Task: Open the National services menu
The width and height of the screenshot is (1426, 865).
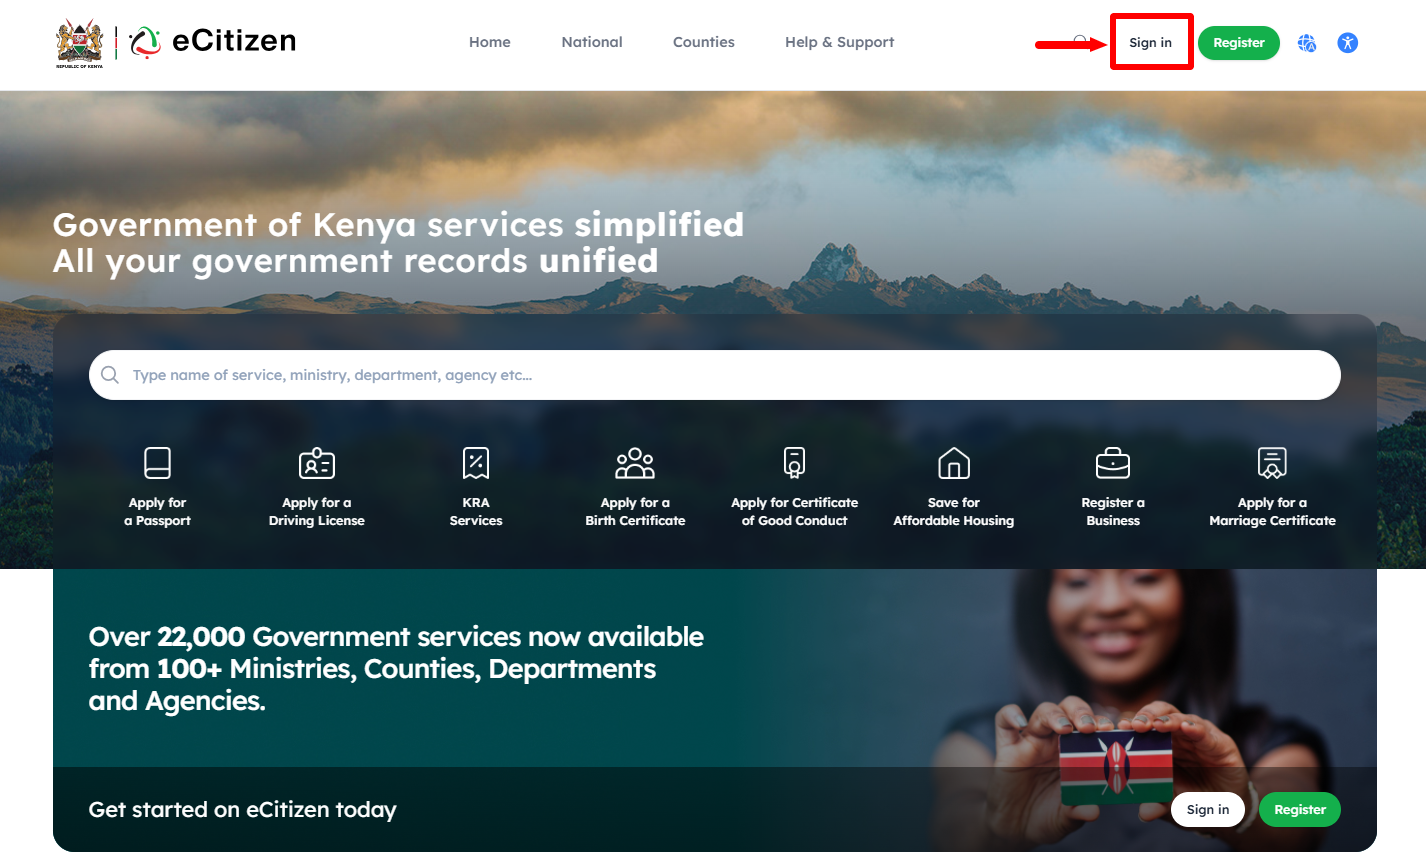Action: point(592,42)
